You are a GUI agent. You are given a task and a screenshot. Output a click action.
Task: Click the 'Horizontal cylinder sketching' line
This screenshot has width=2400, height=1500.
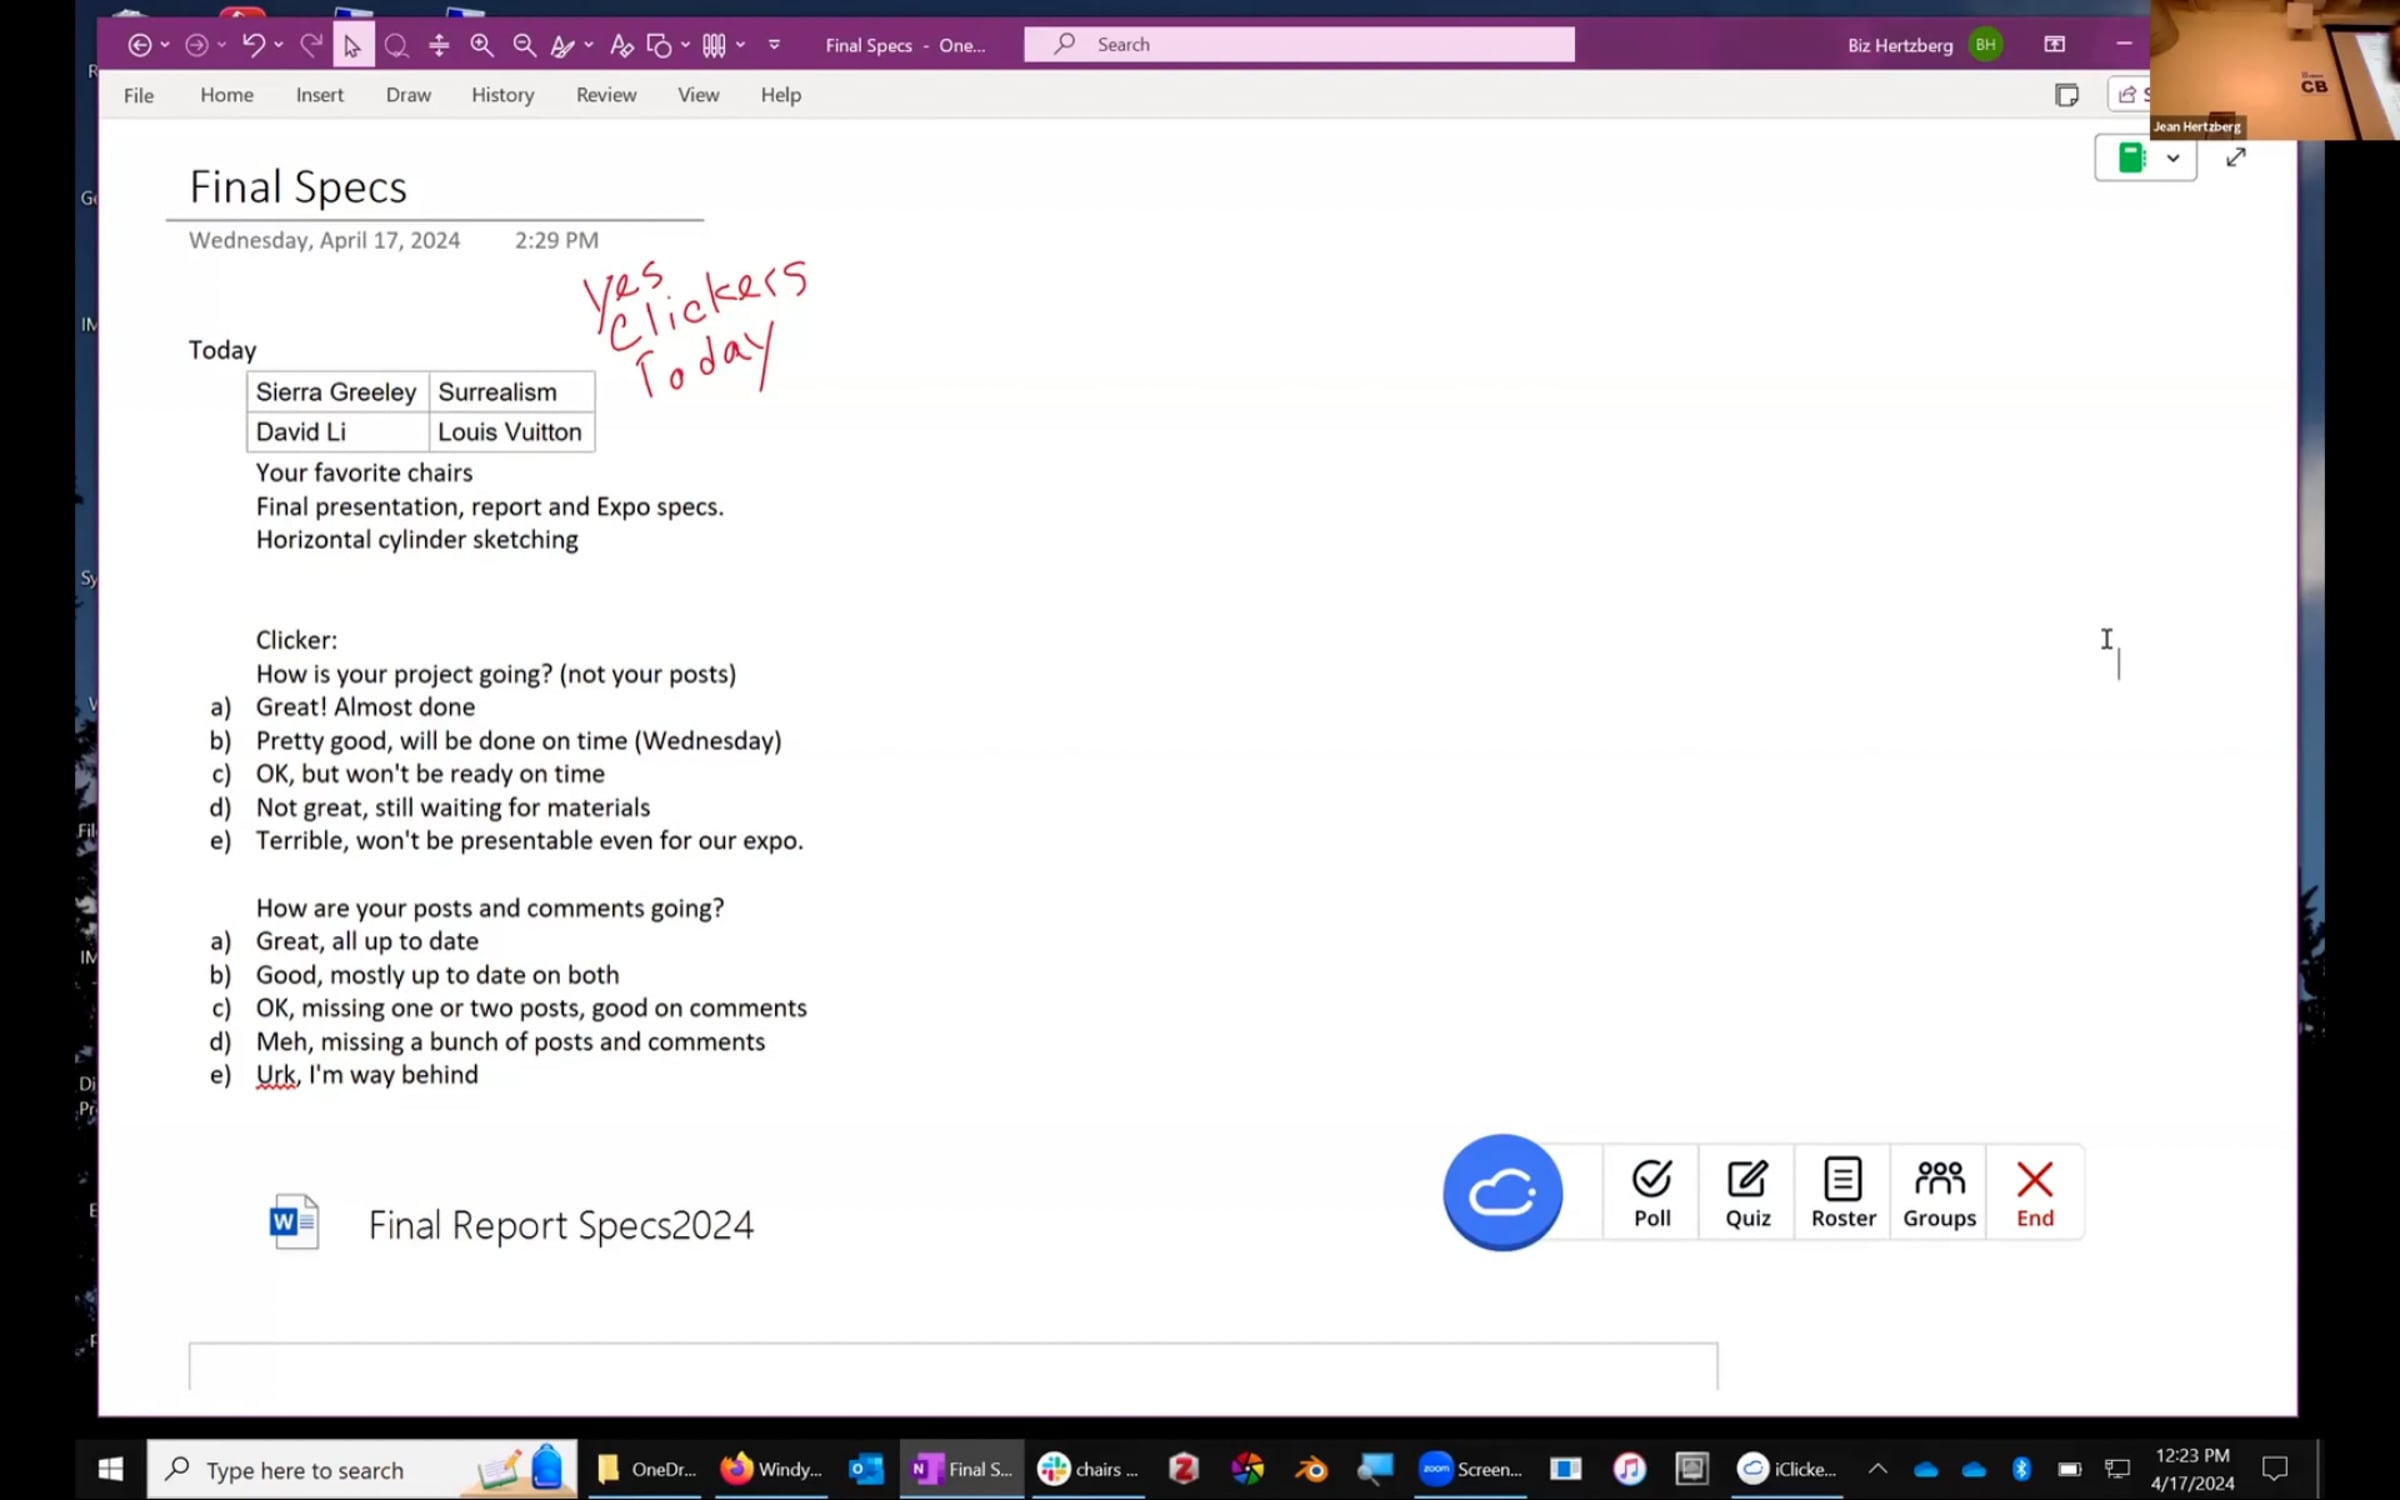(x=417, y=540)
